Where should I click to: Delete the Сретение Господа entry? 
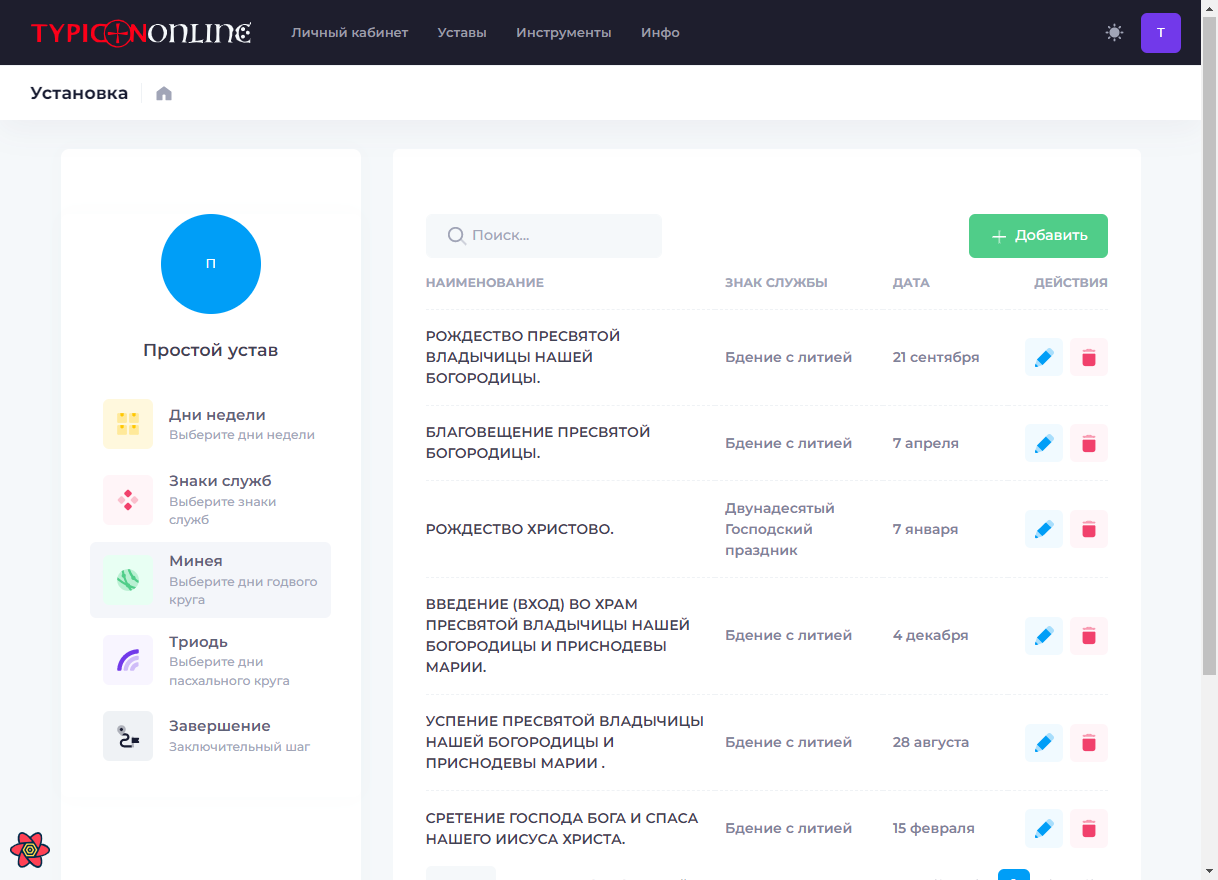tap(1089, 828)
